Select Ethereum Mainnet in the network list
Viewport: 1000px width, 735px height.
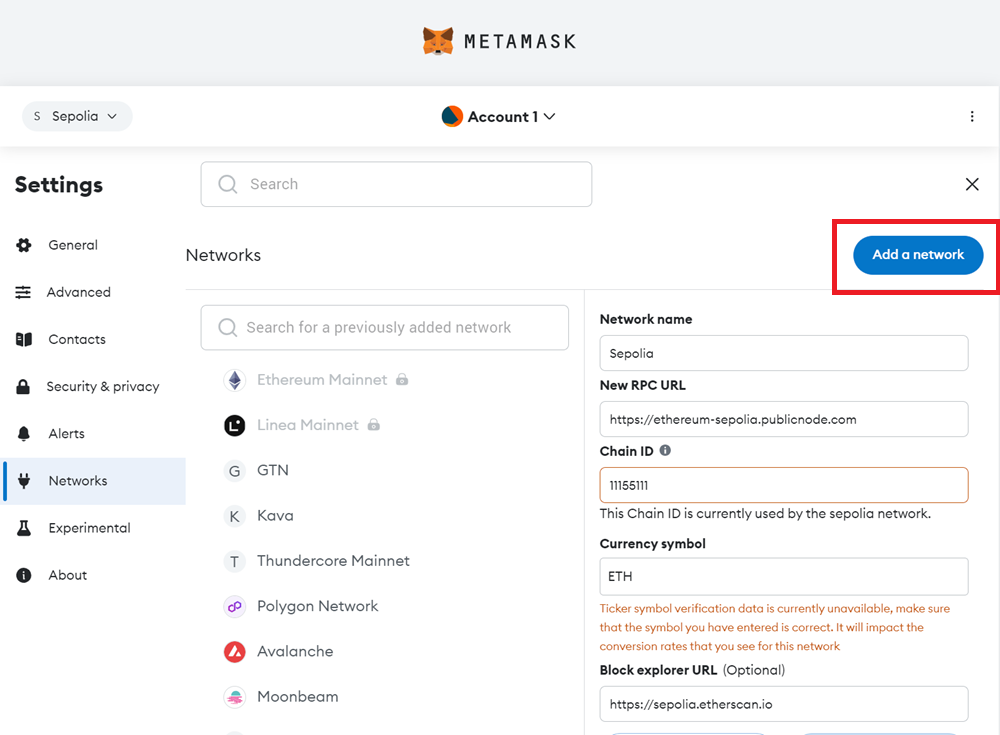click(303, 380)
